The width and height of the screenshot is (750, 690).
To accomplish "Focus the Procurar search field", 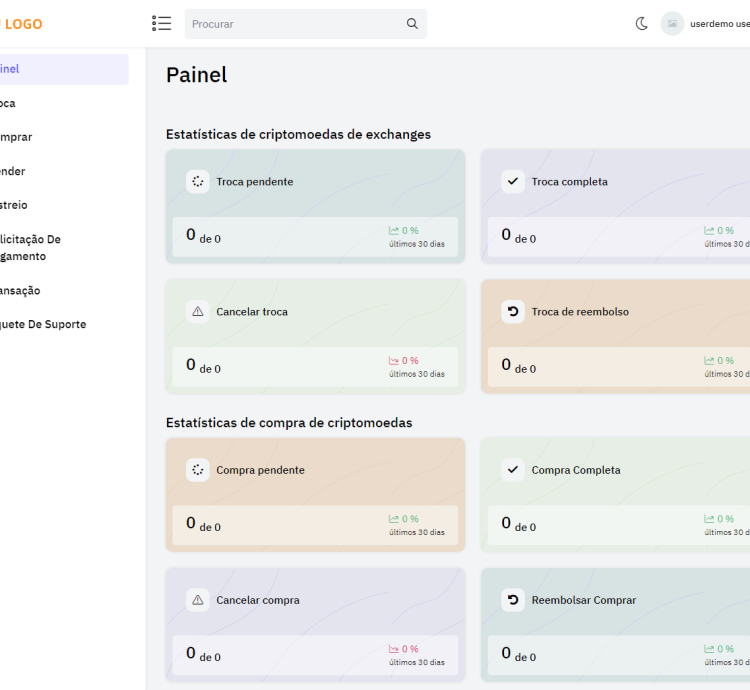I will (295, 24).
